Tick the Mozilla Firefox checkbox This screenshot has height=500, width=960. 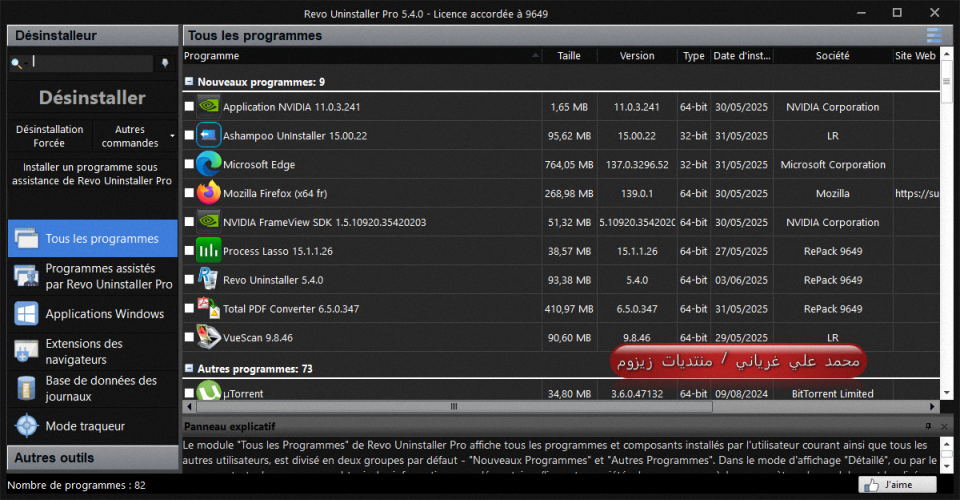[189, 192]
